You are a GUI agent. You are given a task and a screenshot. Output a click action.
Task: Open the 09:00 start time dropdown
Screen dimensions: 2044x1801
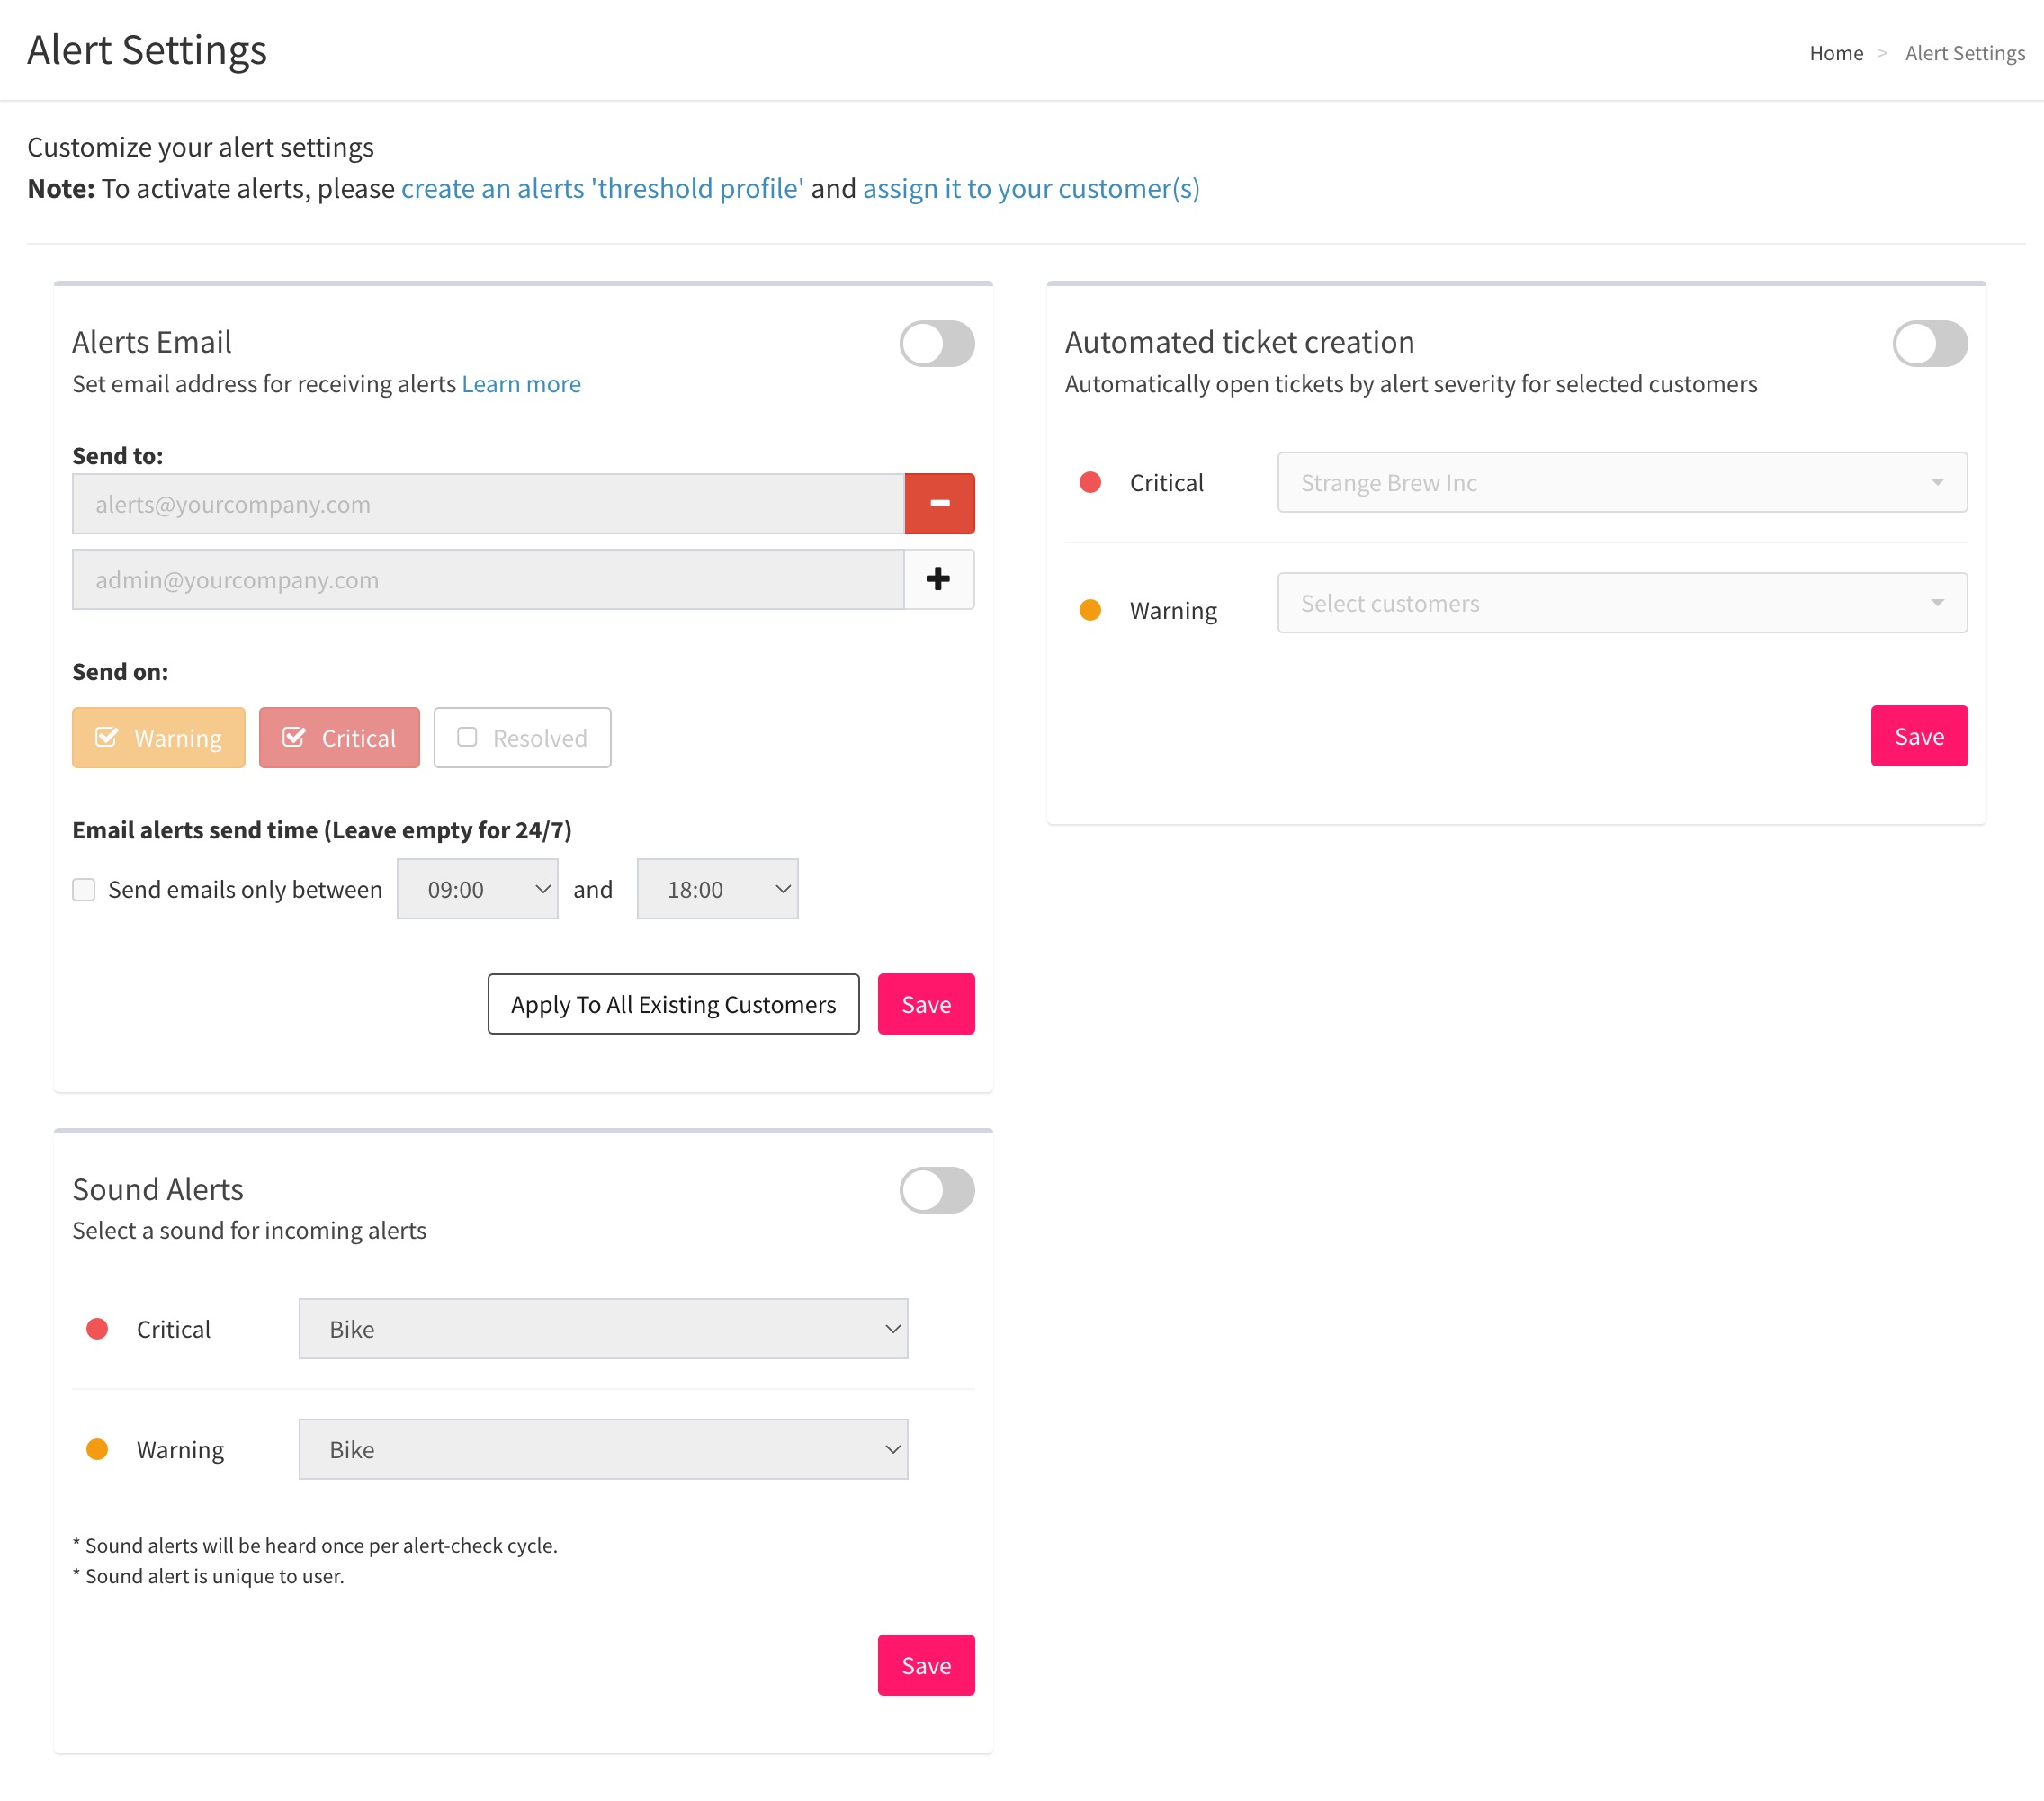(477, 889)
